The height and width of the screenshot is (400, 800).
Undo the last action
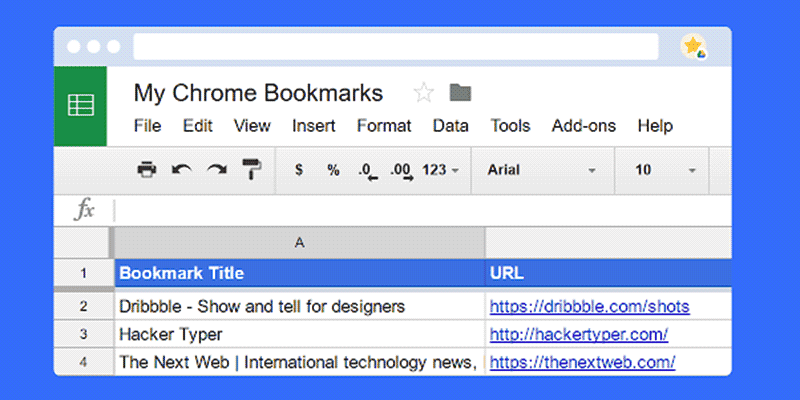[182, 170]
